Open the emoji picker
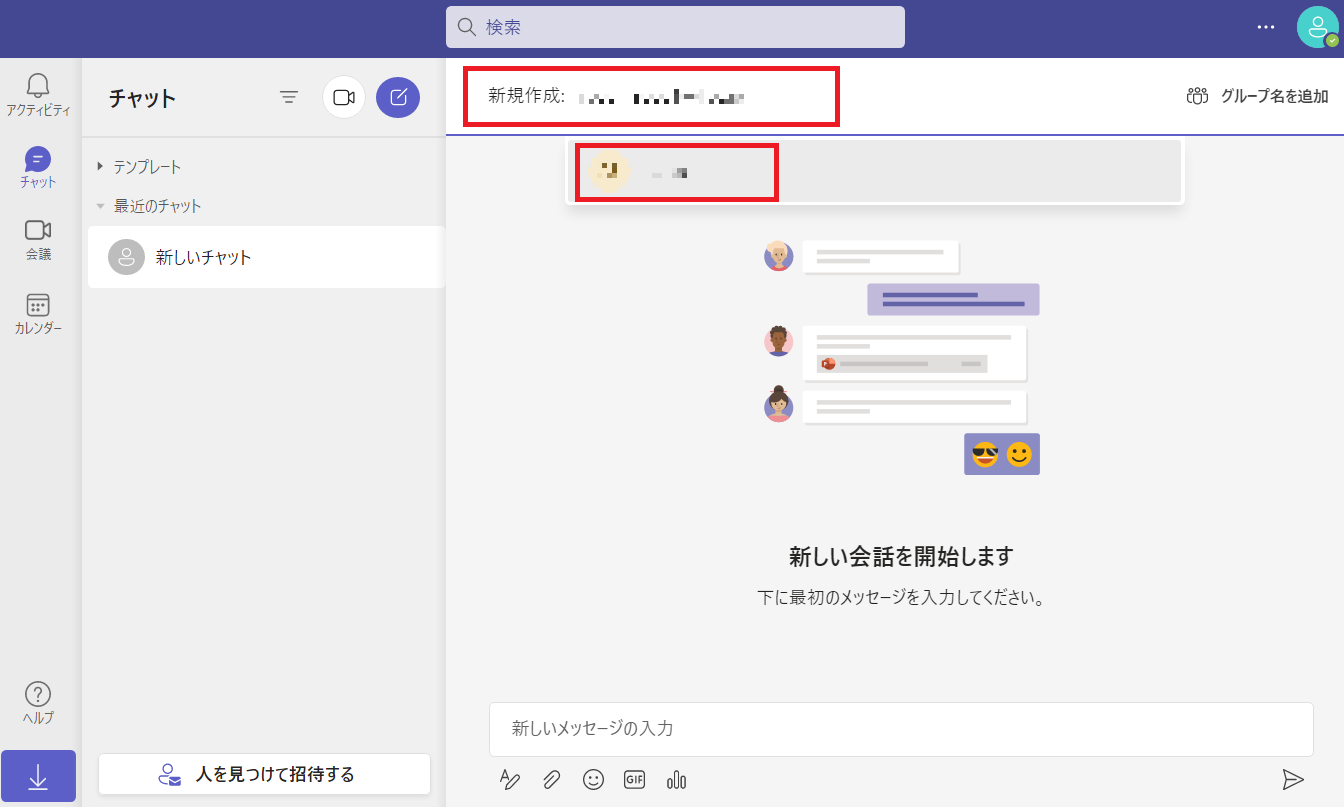Viewport: 1344px width, 807px height. [593, 780]
